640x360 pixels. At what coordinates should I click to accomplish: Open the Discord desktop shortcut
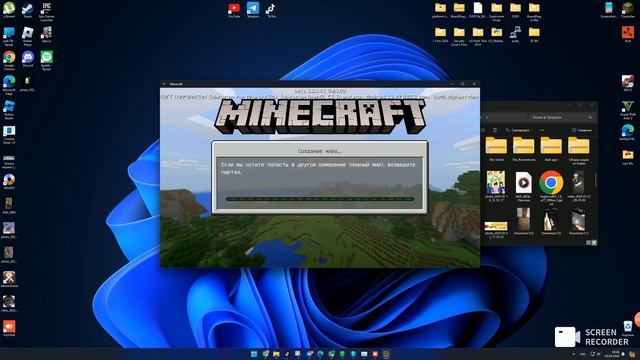(28, 59)
